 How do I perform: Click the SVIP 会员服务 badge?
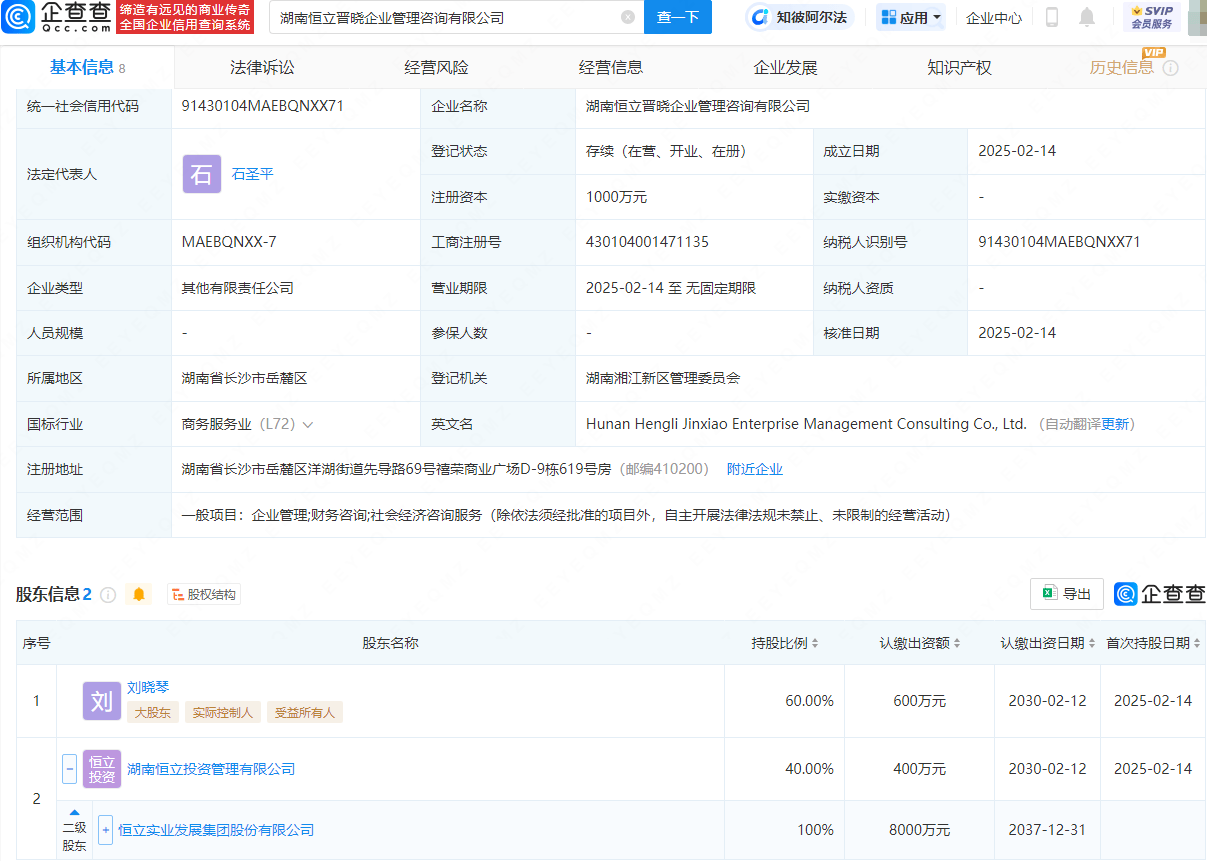coord(1151,17)
